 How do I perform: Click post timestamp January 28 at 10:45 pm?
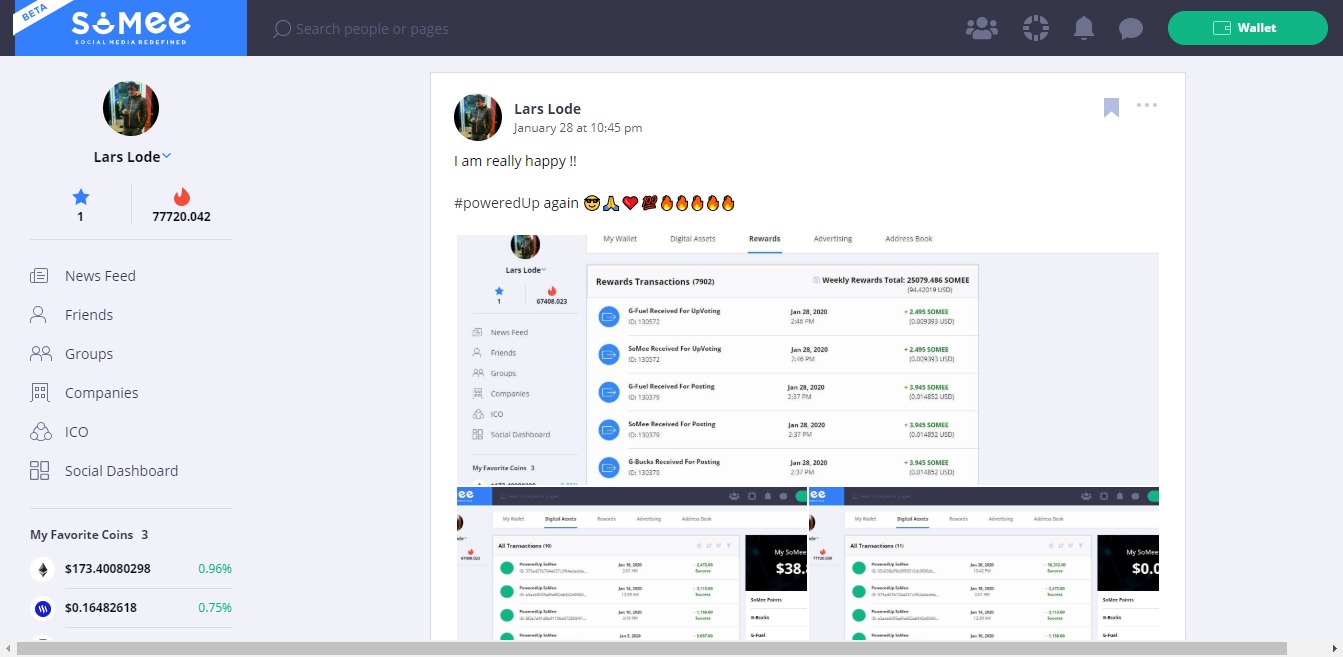click(578, 128)
